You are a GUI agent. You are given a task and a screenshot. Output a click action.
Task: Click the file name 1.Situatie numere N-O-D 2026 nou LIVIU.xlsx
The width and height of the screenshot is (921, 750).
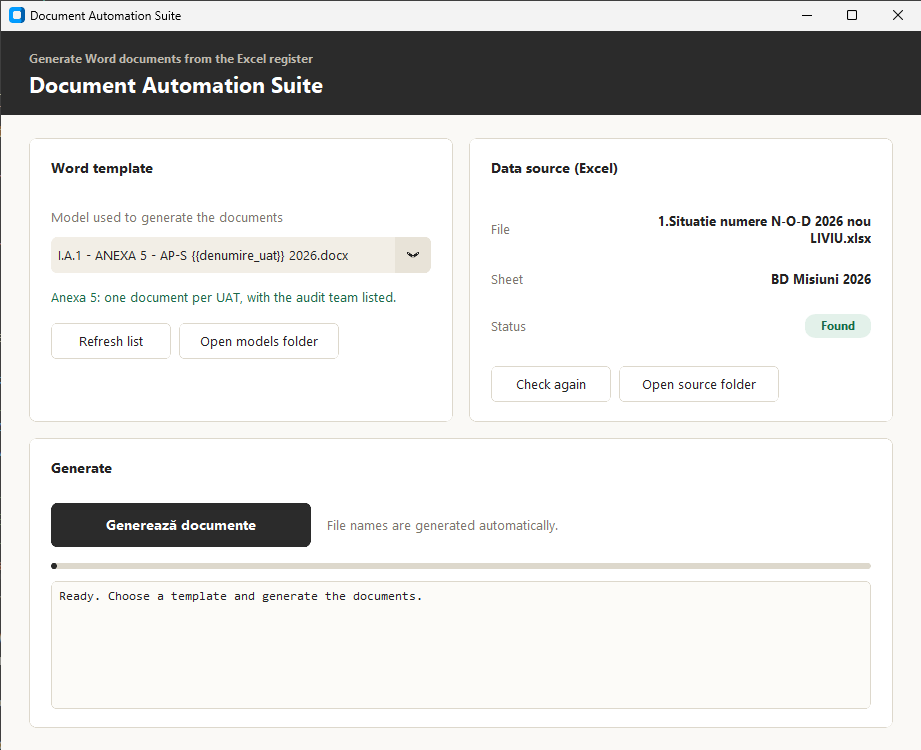764,230
